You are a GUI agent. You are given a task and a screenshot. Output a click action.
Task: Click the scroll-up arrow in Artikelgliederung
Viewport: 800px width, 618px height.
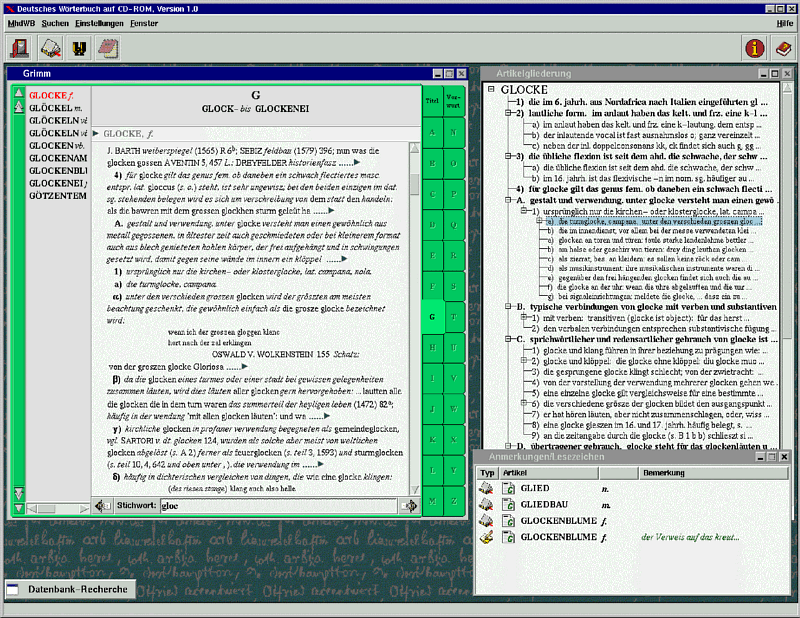pos(787,88)
